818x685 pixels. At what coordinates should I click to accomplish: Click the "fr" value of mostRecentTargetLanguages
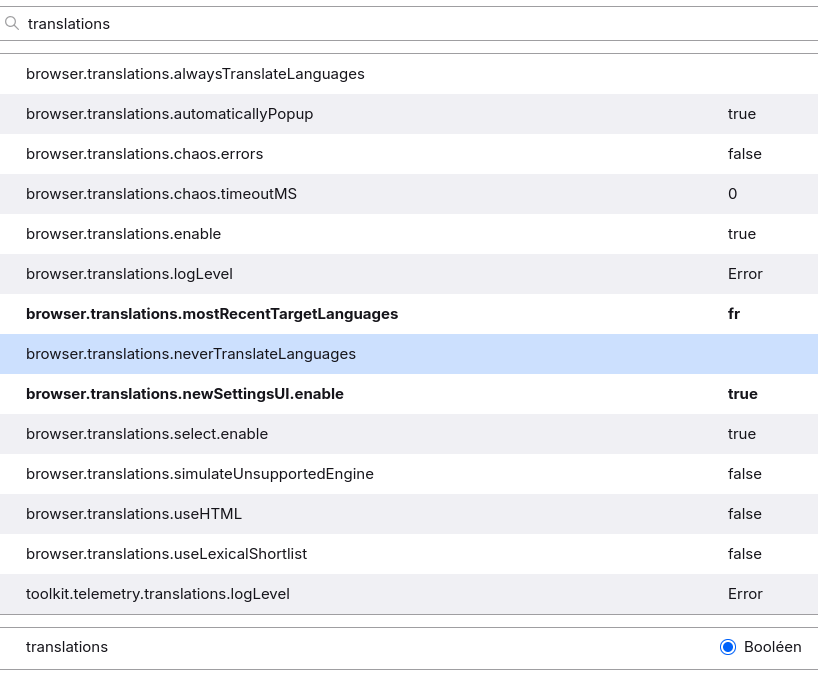(x=734, y=314)
